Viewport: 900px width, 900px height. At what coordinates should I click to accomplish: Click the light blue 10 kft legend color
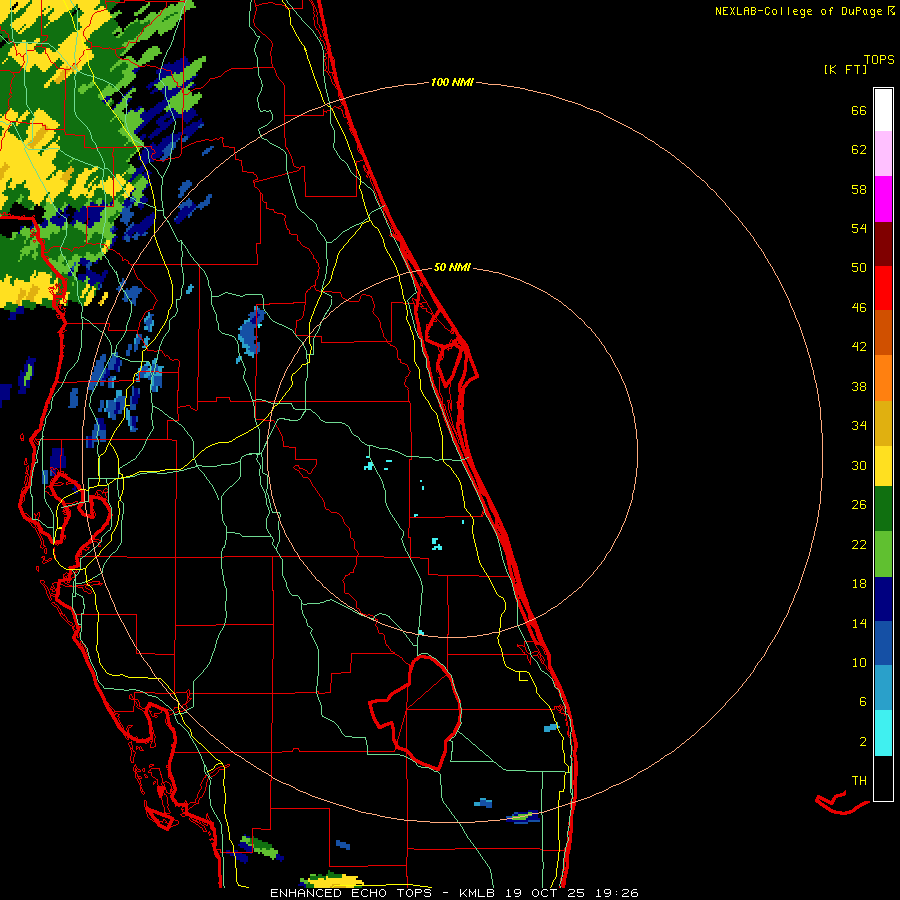[883, 688]
